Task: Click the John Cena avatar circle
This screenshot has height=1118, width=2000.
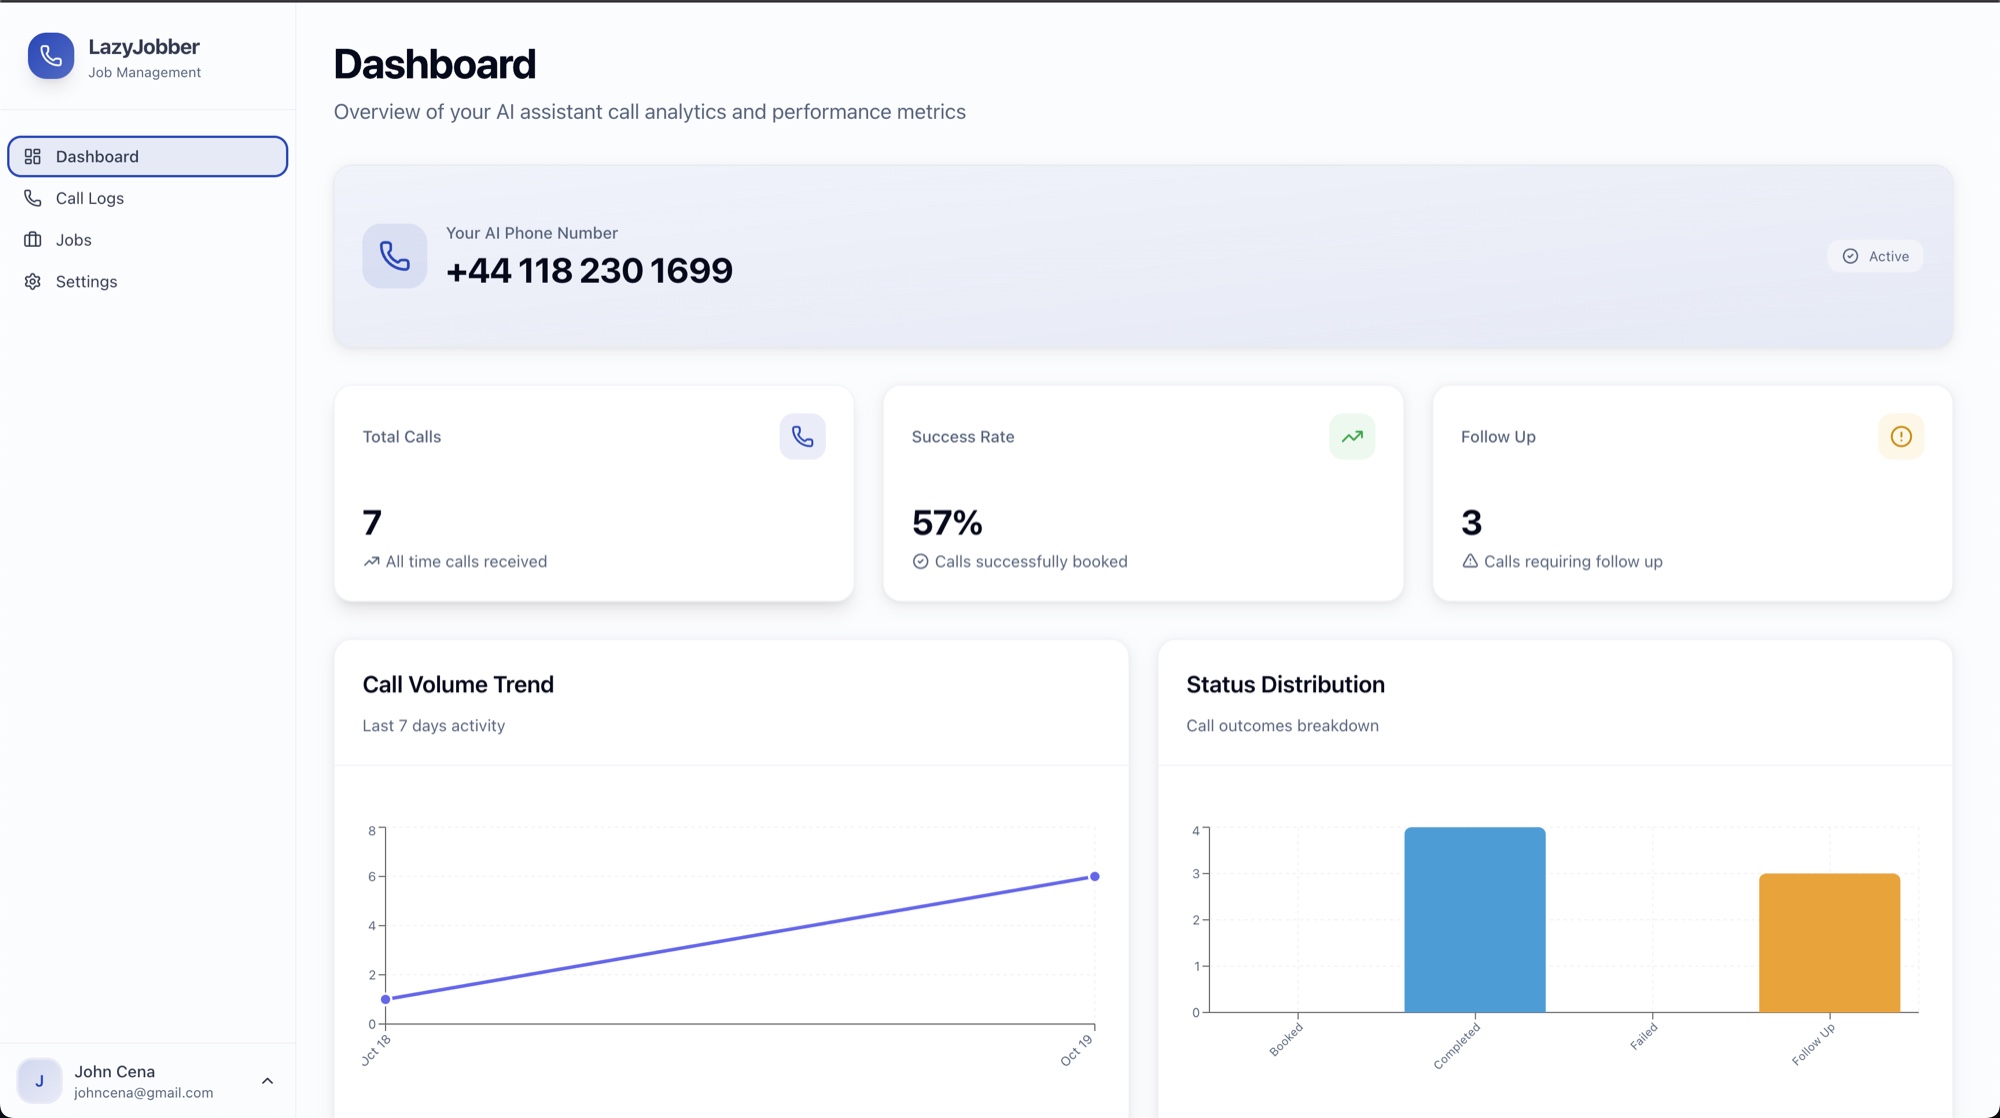Action: coord(41,1080)
